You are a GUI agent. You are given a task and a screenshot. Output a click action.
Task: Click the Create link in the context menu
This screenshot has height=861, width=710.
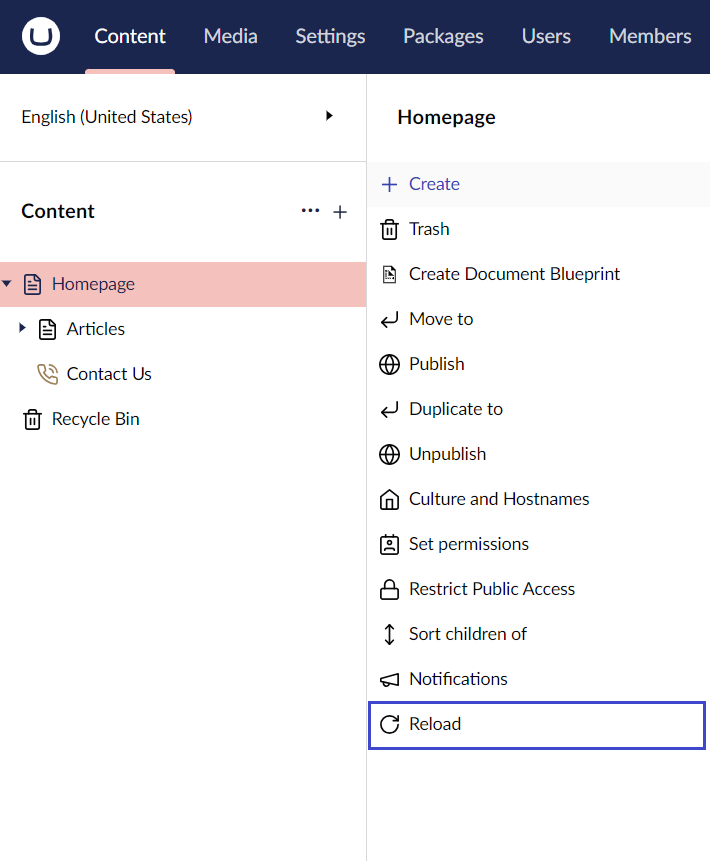click(434, 184)
